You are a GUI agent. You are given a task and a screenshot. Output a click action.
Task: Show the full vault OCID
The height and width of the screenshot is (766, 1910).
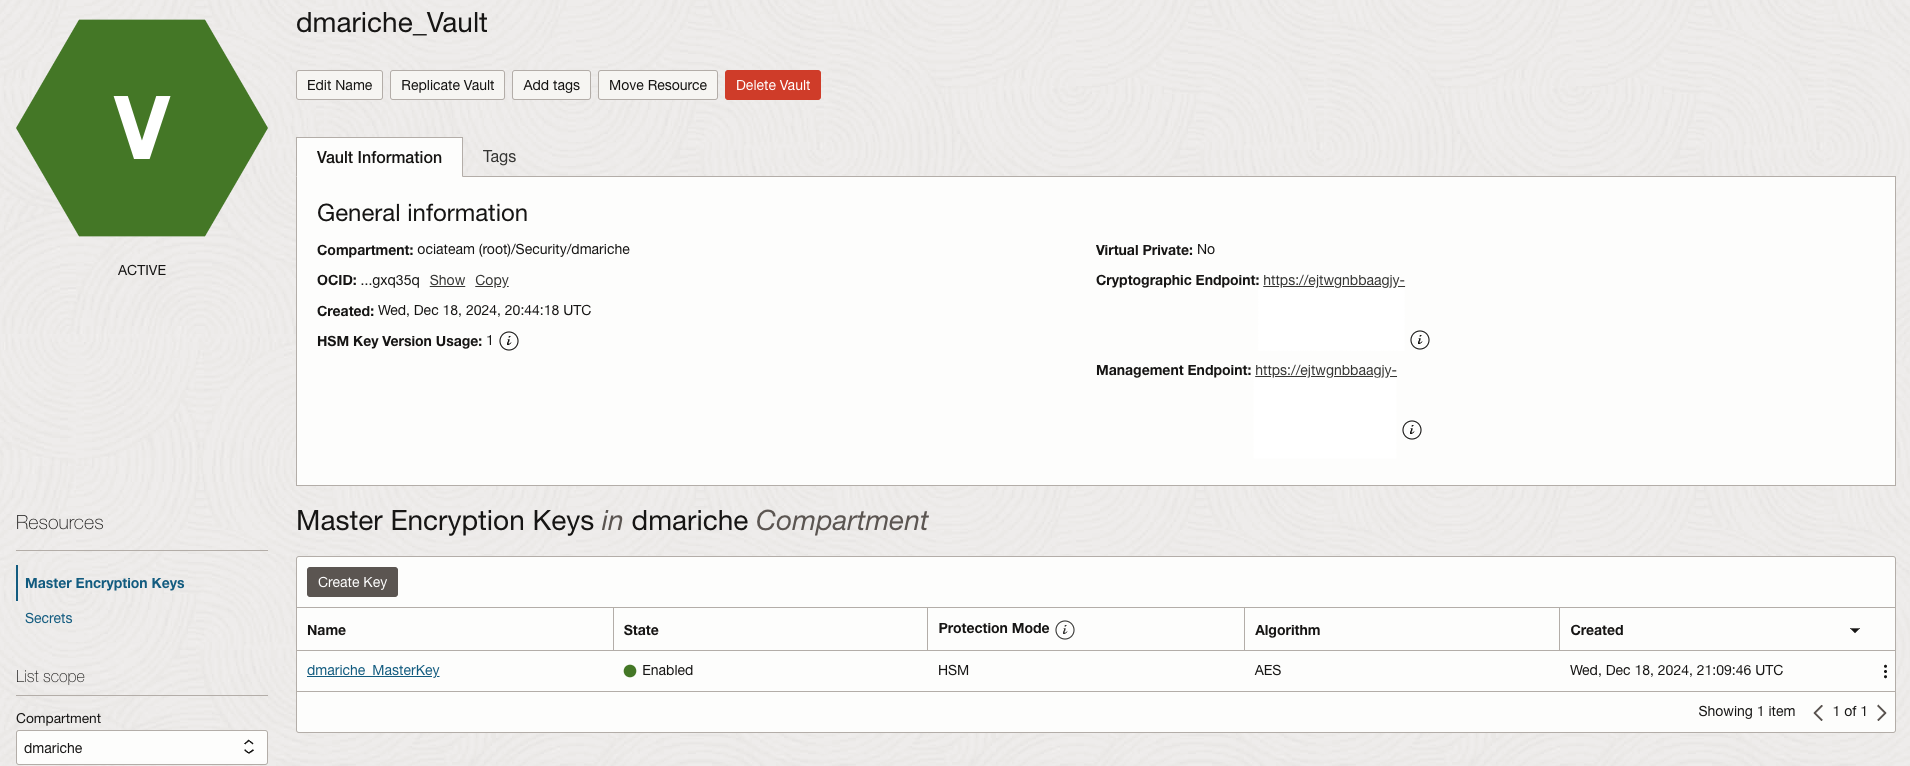[447, 281]
